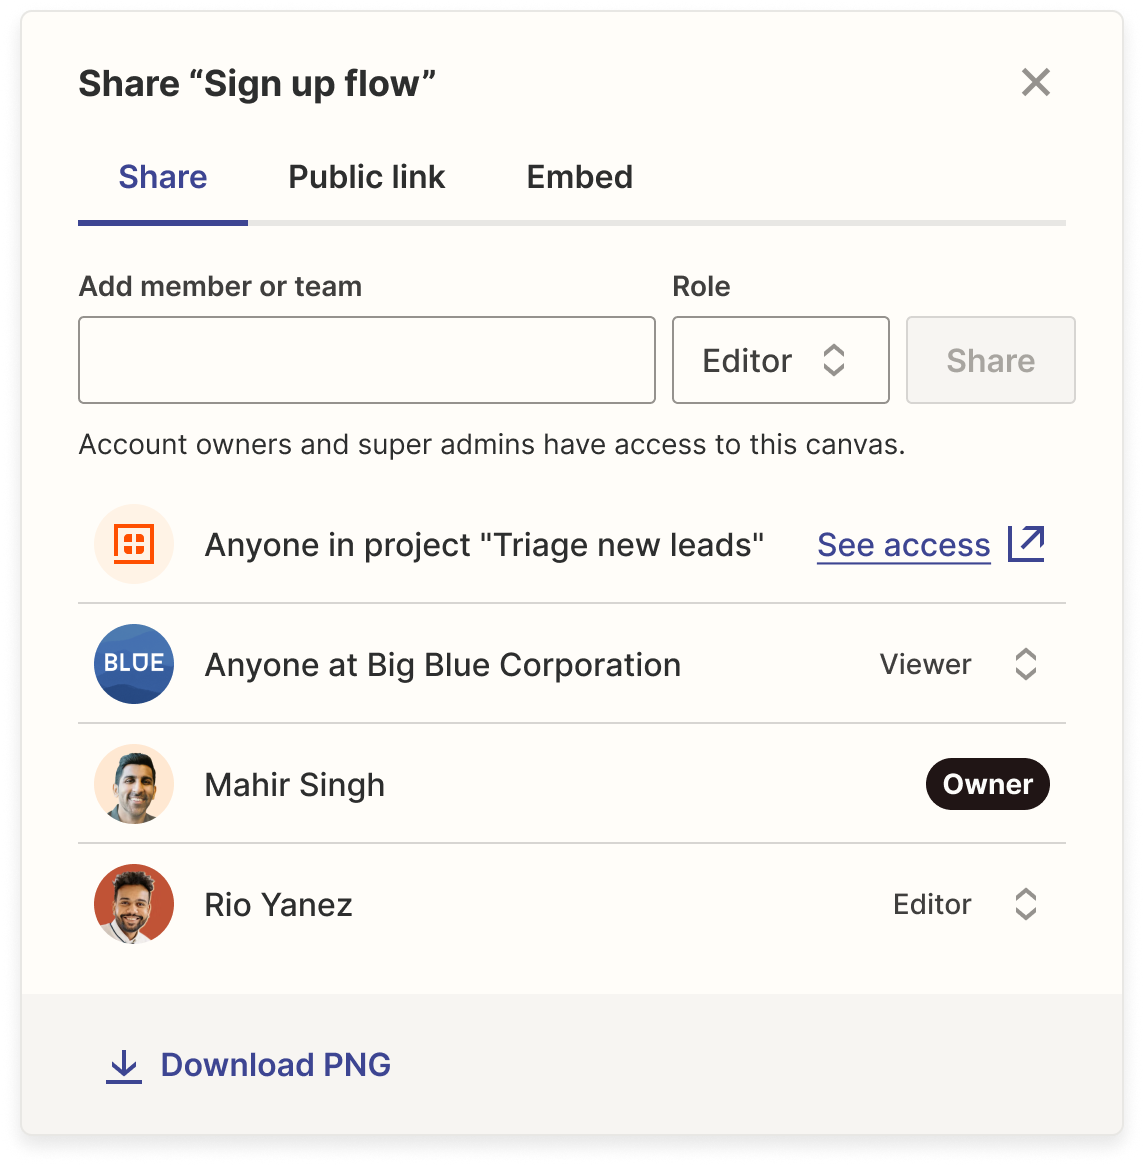The image size is (1144, 1166).
Task: Click the Big Blue Corporation logo avatar
Action: point(134,665)
